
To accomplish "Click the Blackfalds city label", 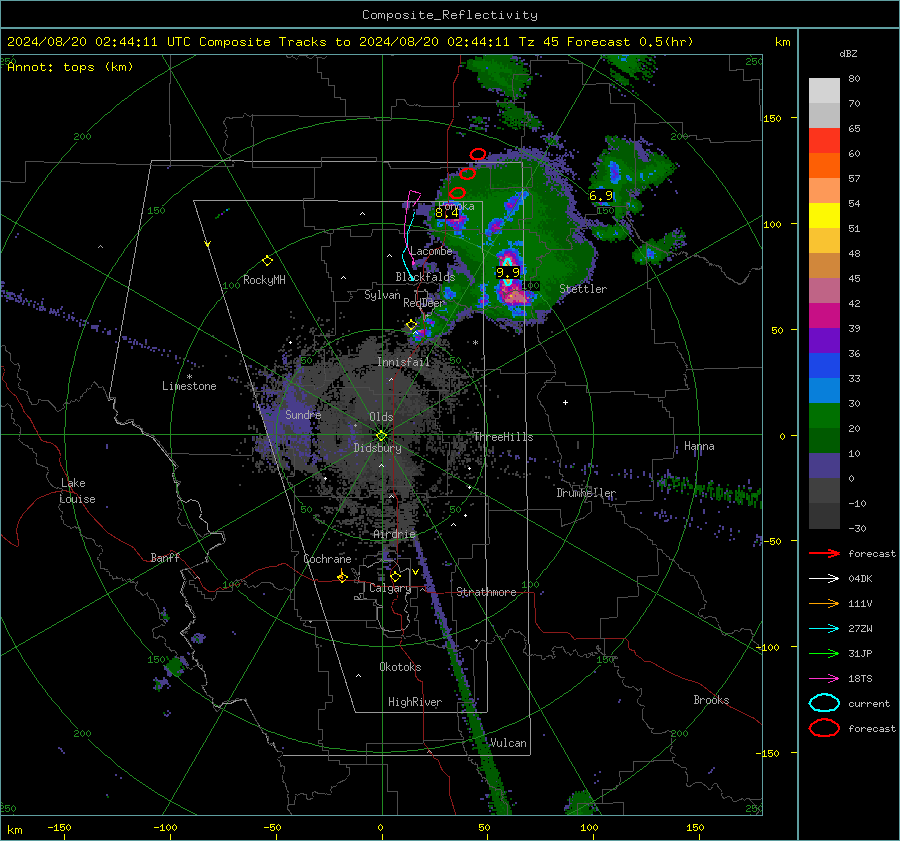I will [425, 277].
